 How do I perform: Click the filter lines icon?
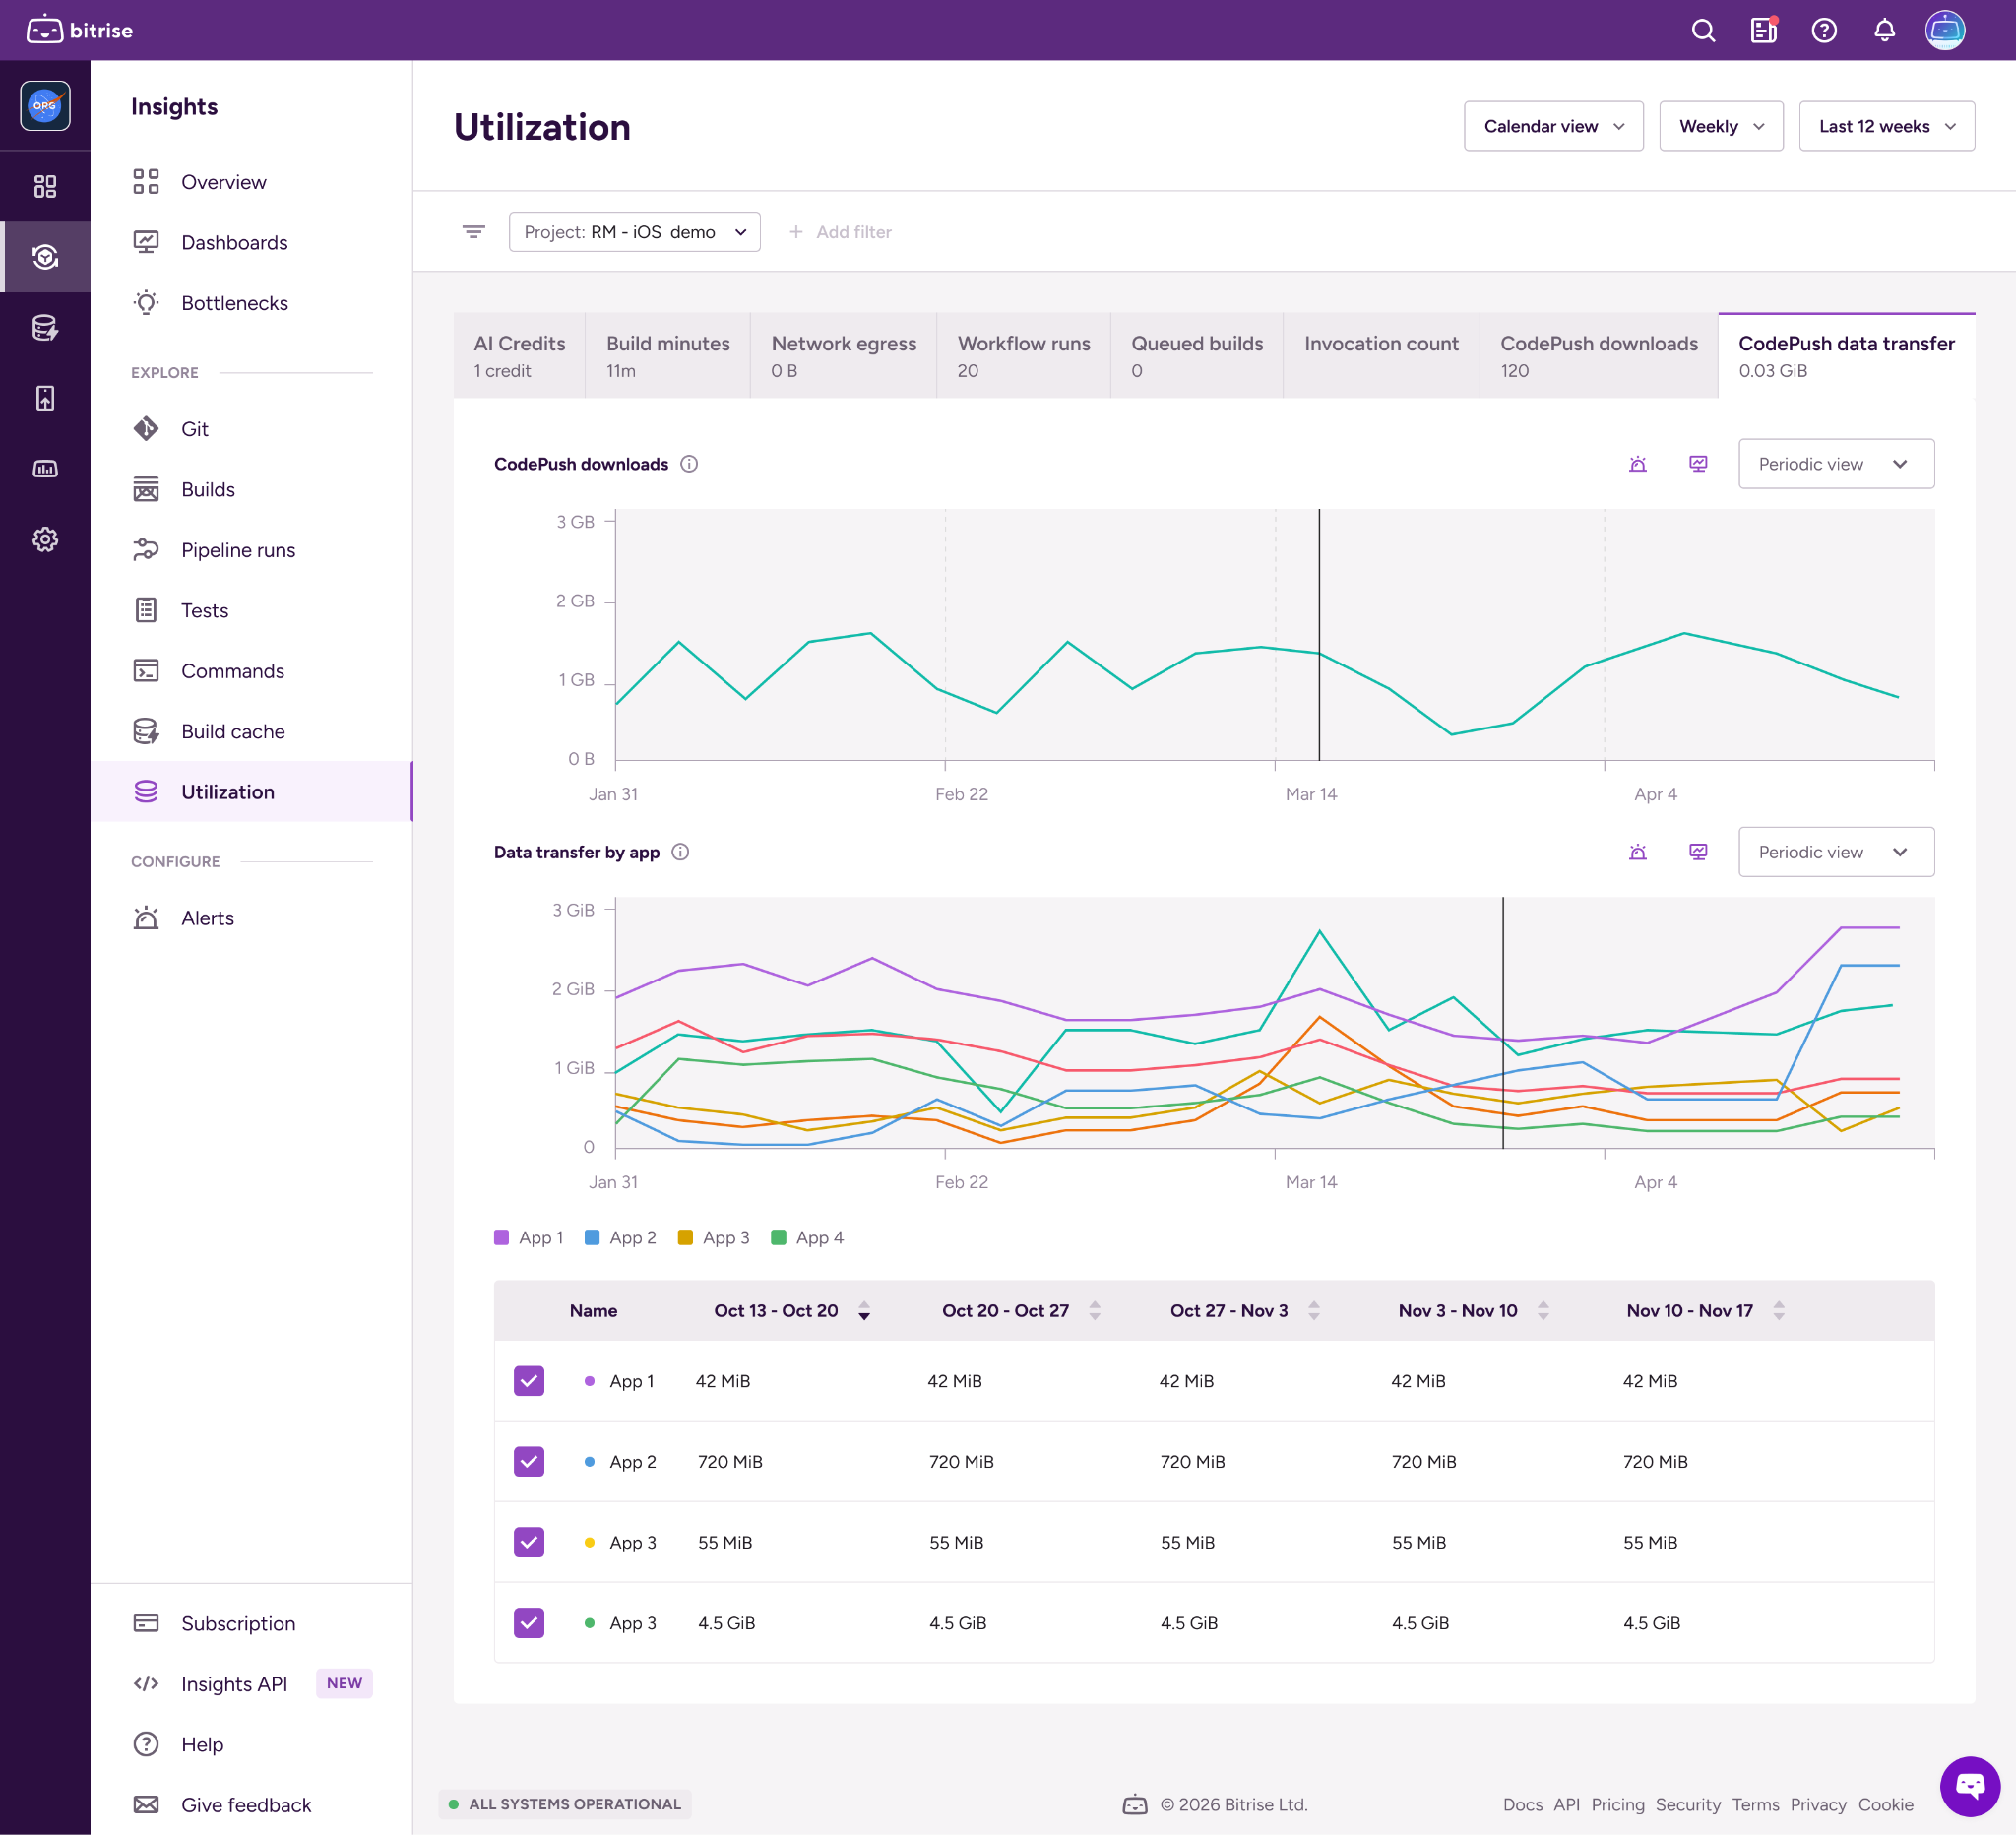click(474, 232)
